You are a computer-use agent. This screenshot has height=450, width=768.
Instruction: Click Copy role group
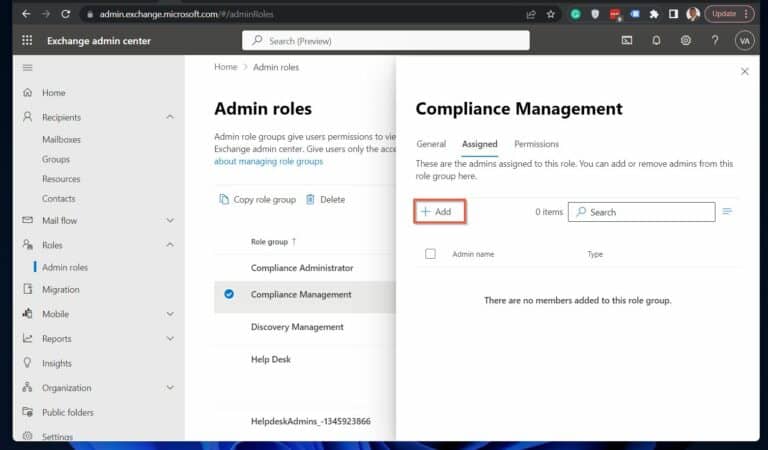[257, 199]
